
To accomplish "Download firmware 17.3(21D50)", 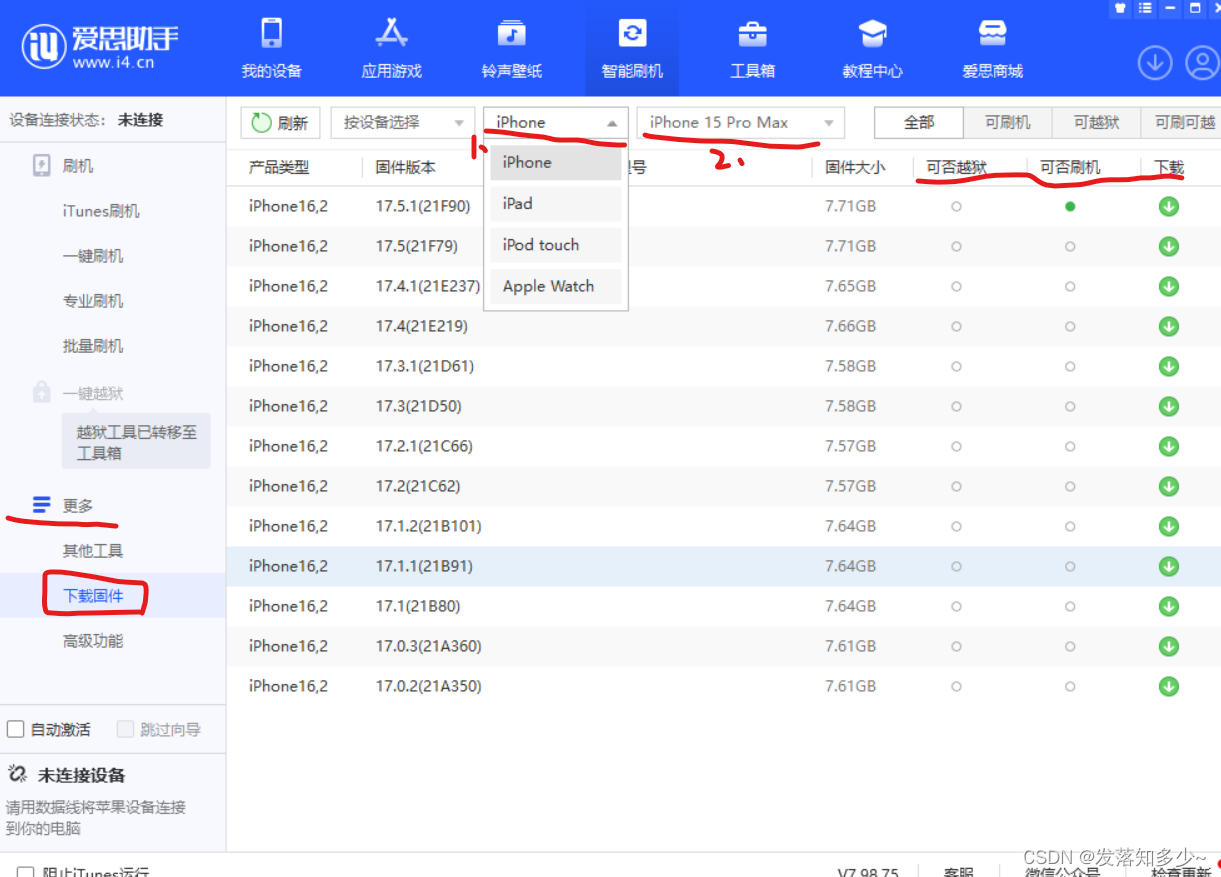I will [1168, 406].
